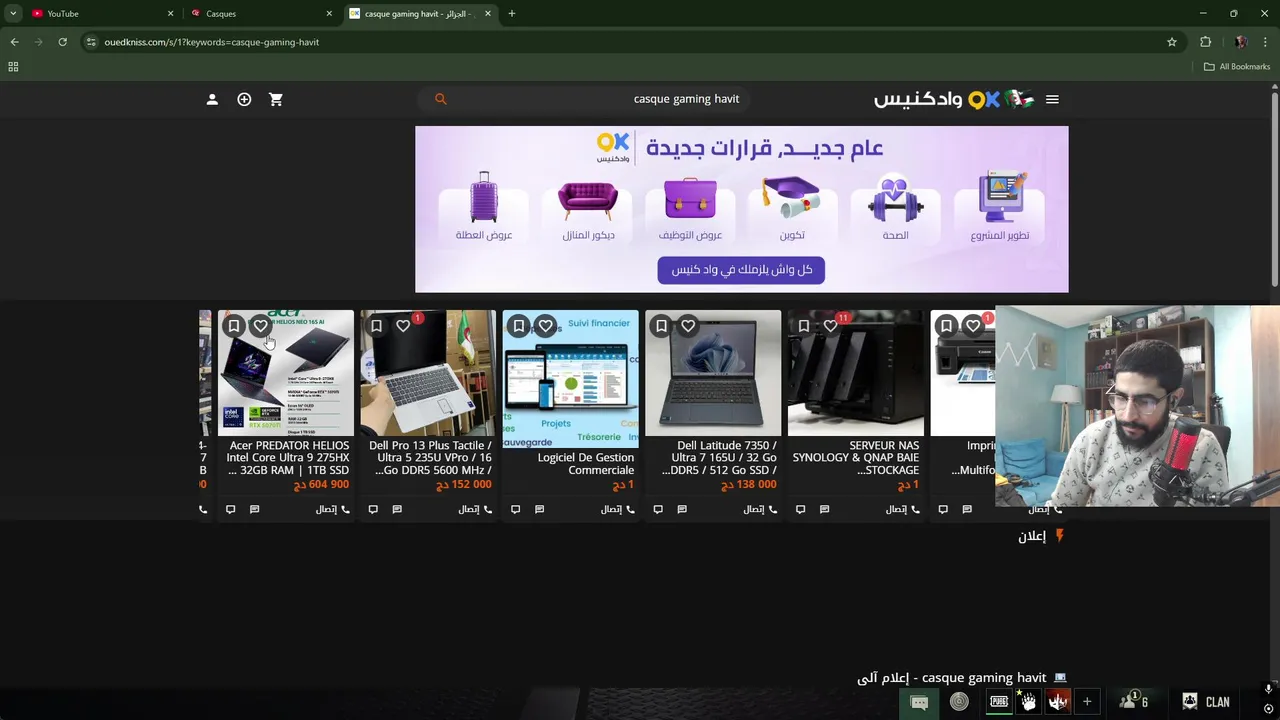The width and height of the screenshot is (1280, 720).
Task: Open the shopping cart icon
Action: [x=276, y=99]
